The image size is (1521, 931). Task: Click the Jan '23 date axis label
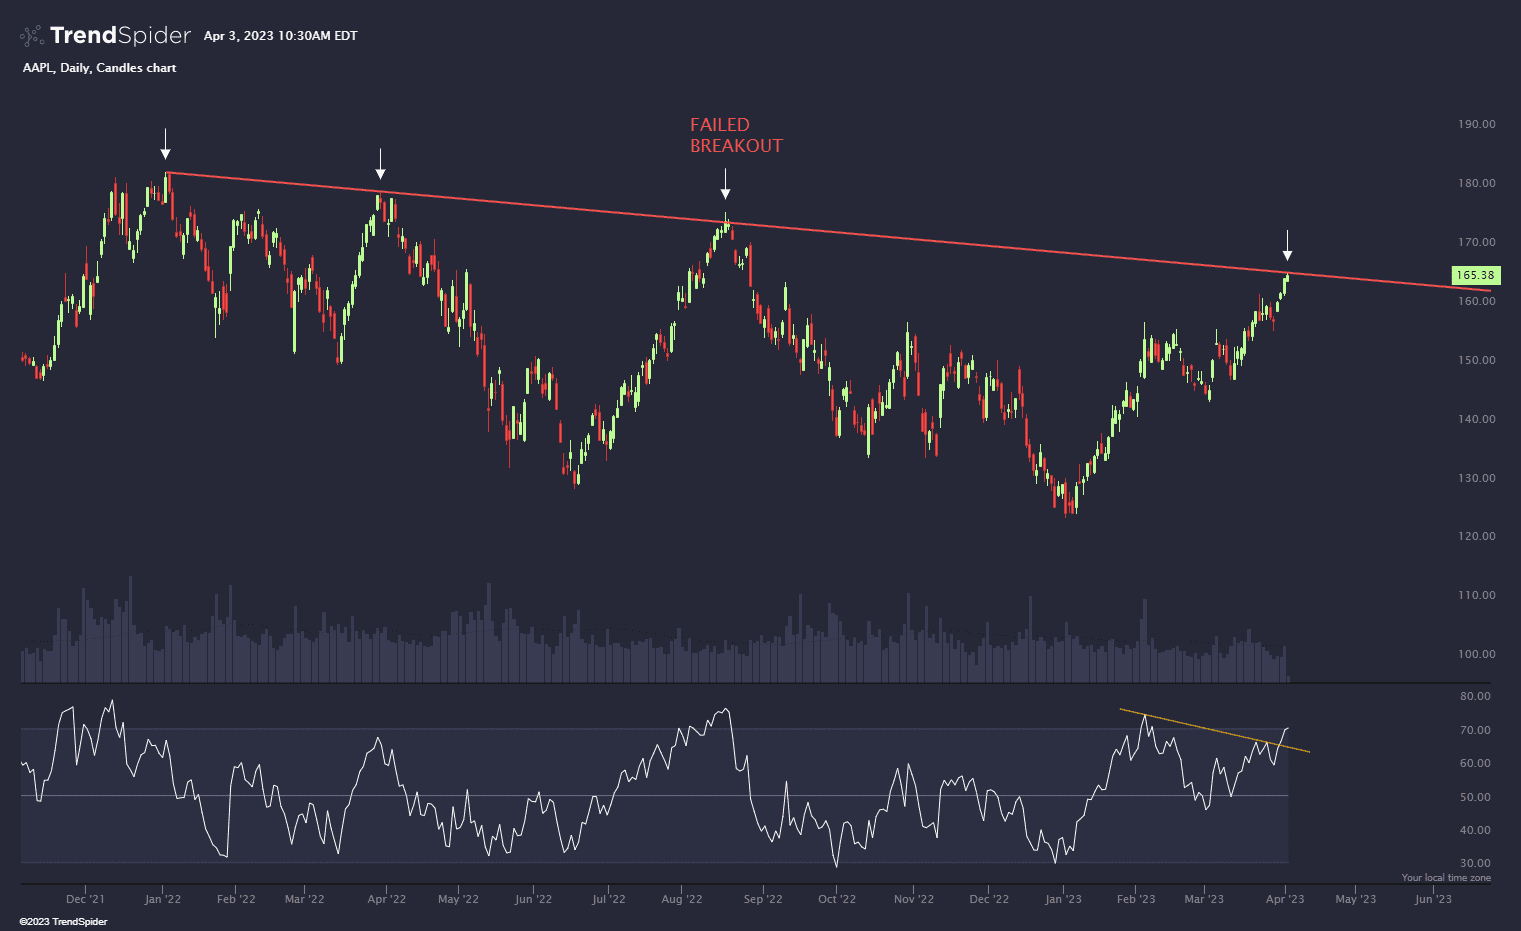(1063, 899)
